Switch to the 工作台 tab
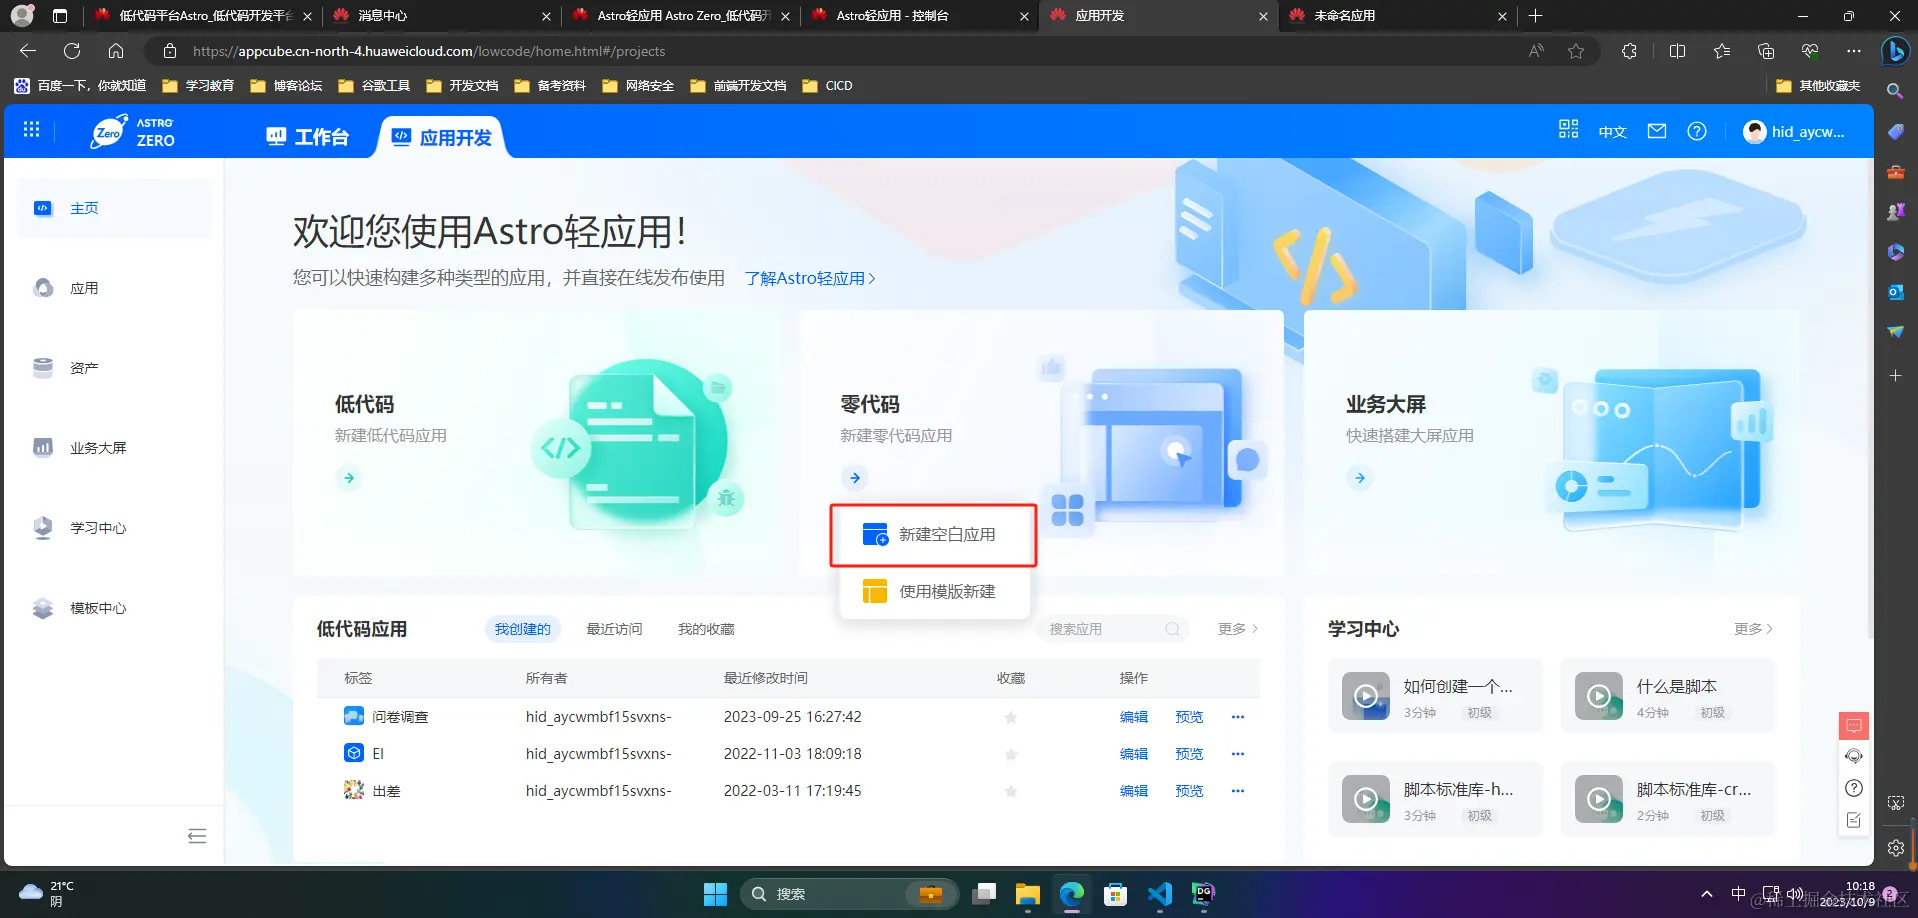Screen dimensions: 1918x918 pyautogui.click(x=307, y=137)
